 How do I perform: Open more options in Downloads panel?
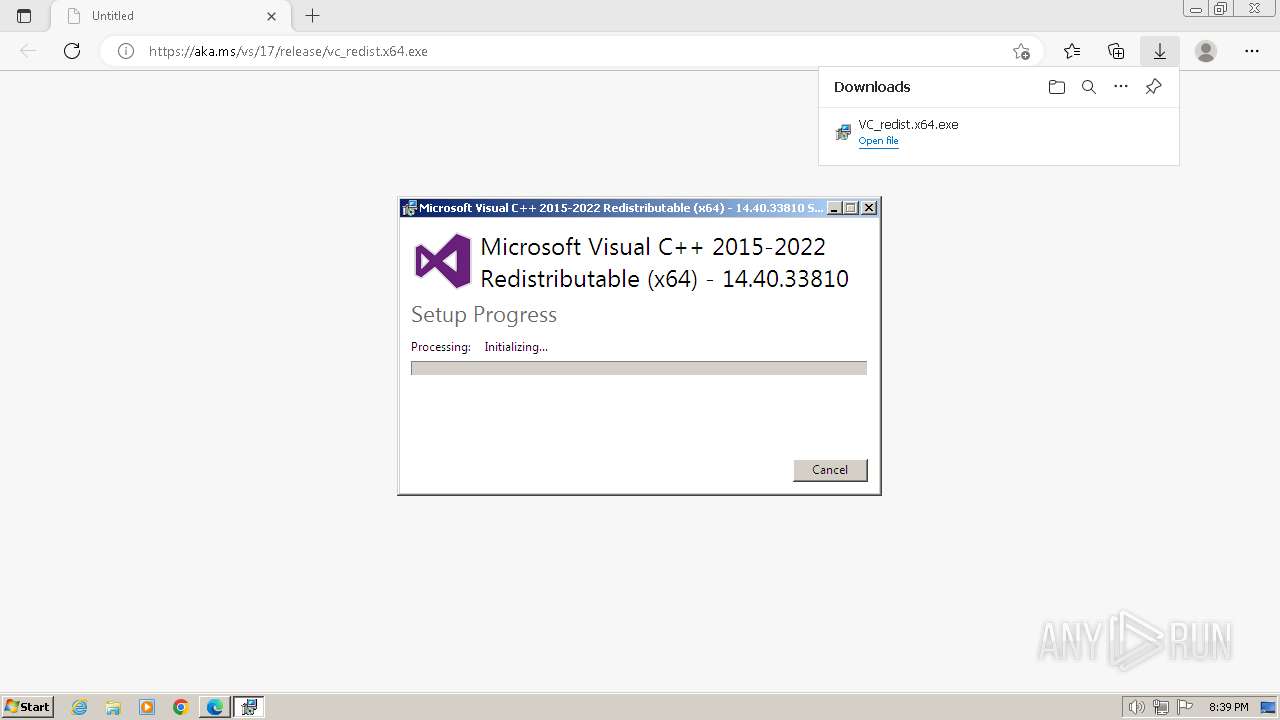point(1121,87)
